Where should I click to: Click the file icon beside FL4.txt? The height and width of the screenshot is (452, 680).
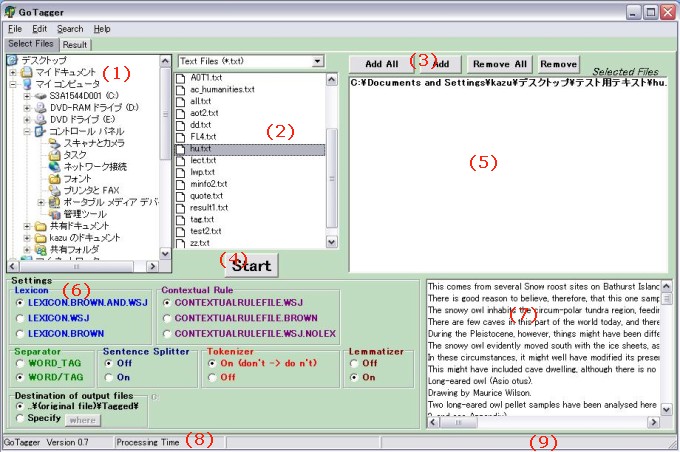(180, 137)
